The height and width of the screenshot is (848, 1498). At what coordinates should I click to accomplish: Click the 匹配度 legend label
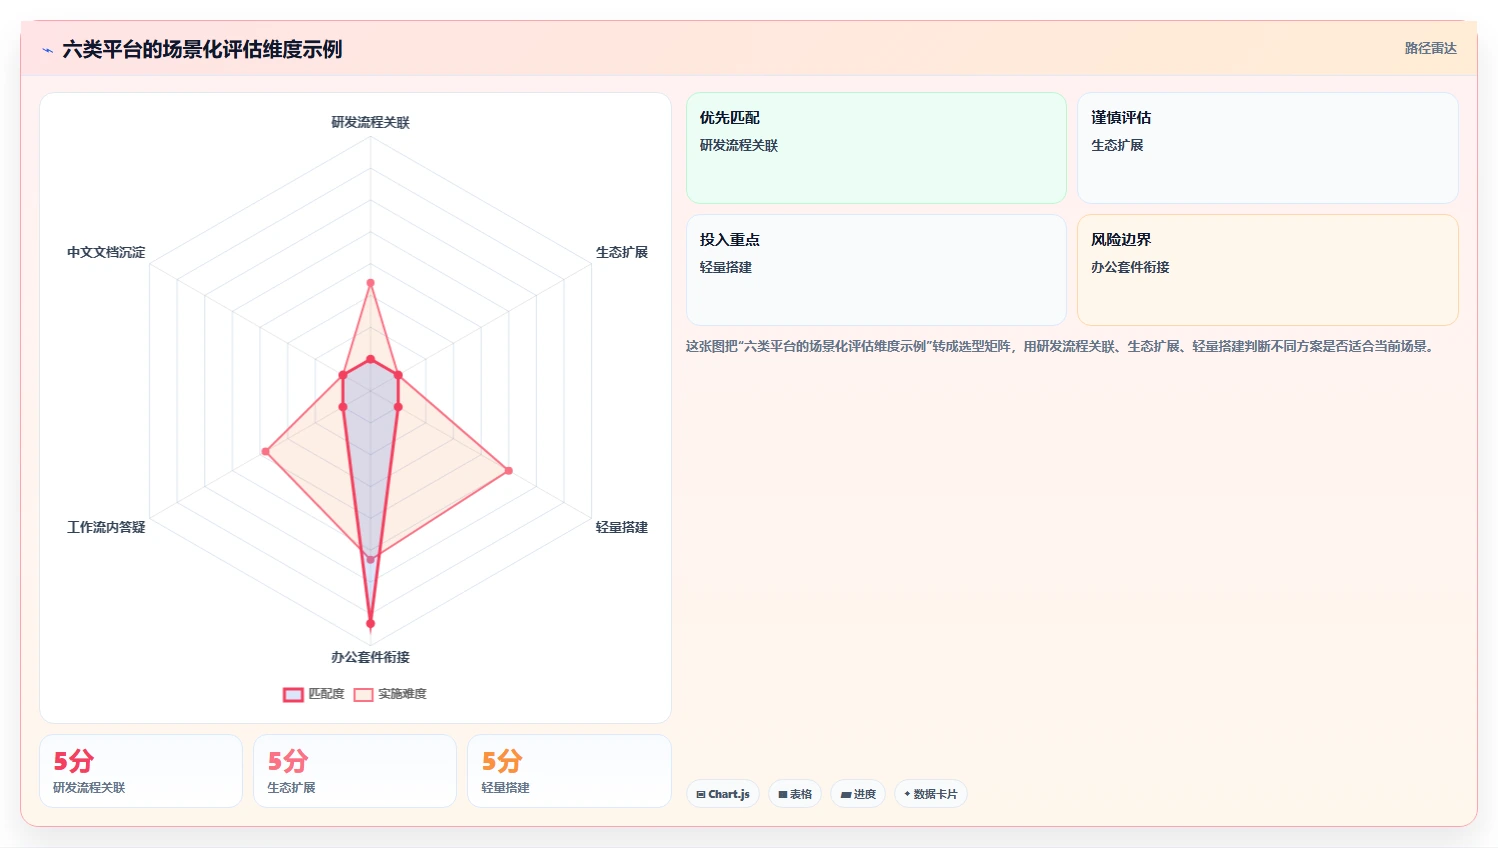click(x=326, y=694)
